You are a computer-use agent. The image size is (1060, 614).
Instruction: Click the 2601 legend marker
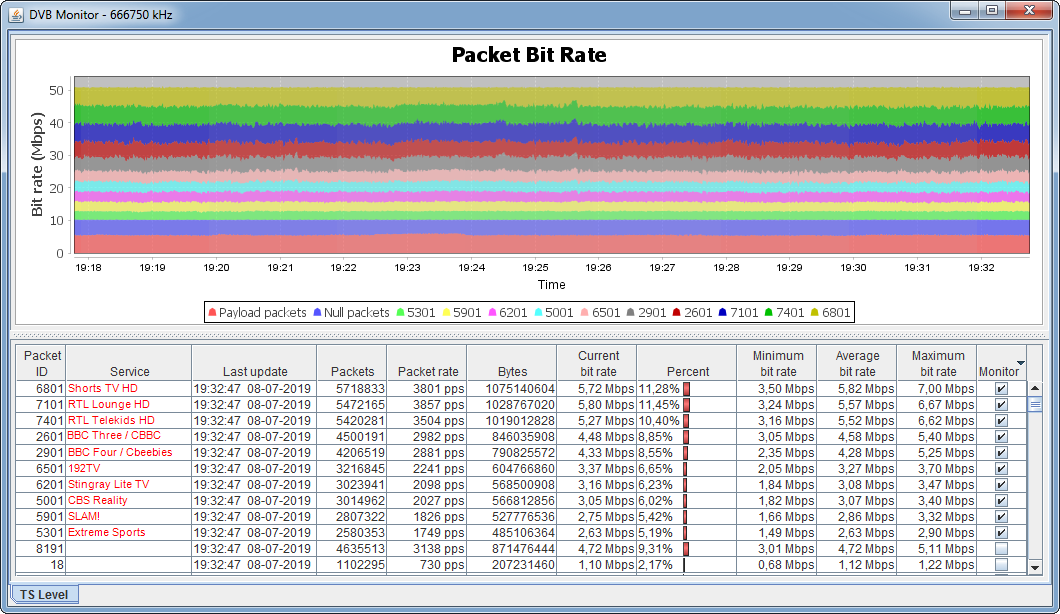pyautogui.click(x=677, y=313)
